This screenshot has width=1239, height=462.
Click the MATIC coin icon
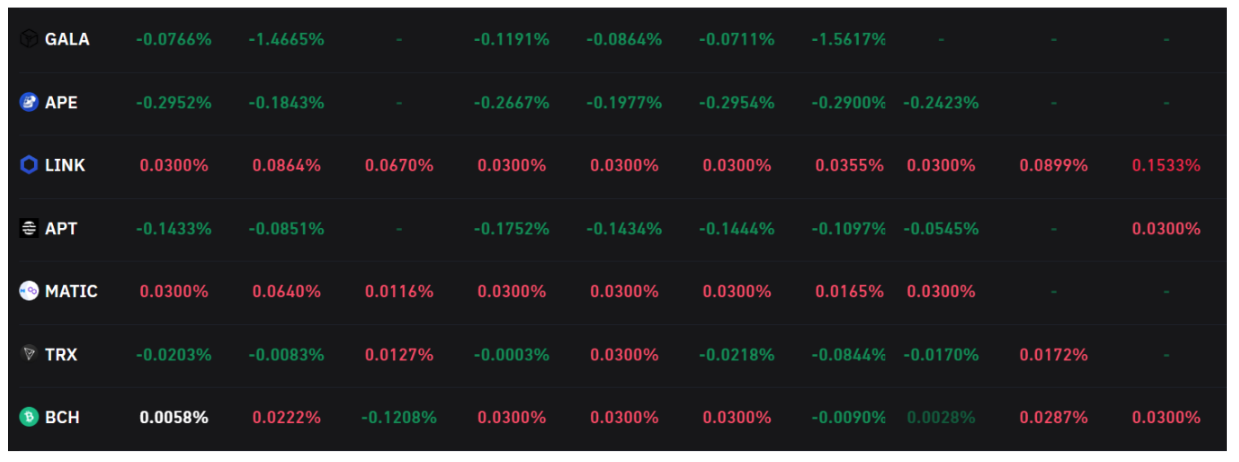click(29, 291)
